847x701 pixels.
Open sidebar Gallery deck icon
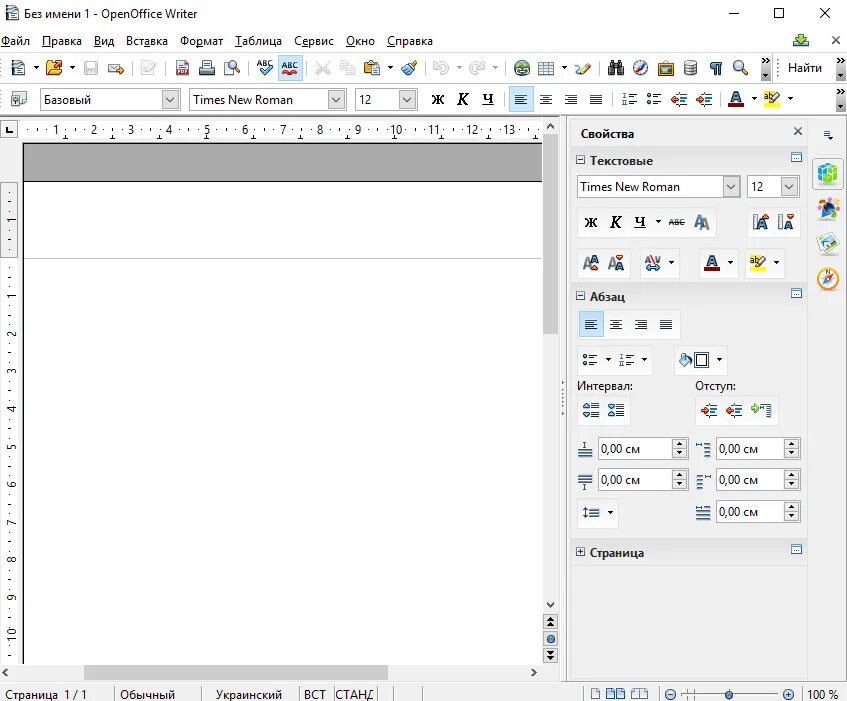pos(828,243)
